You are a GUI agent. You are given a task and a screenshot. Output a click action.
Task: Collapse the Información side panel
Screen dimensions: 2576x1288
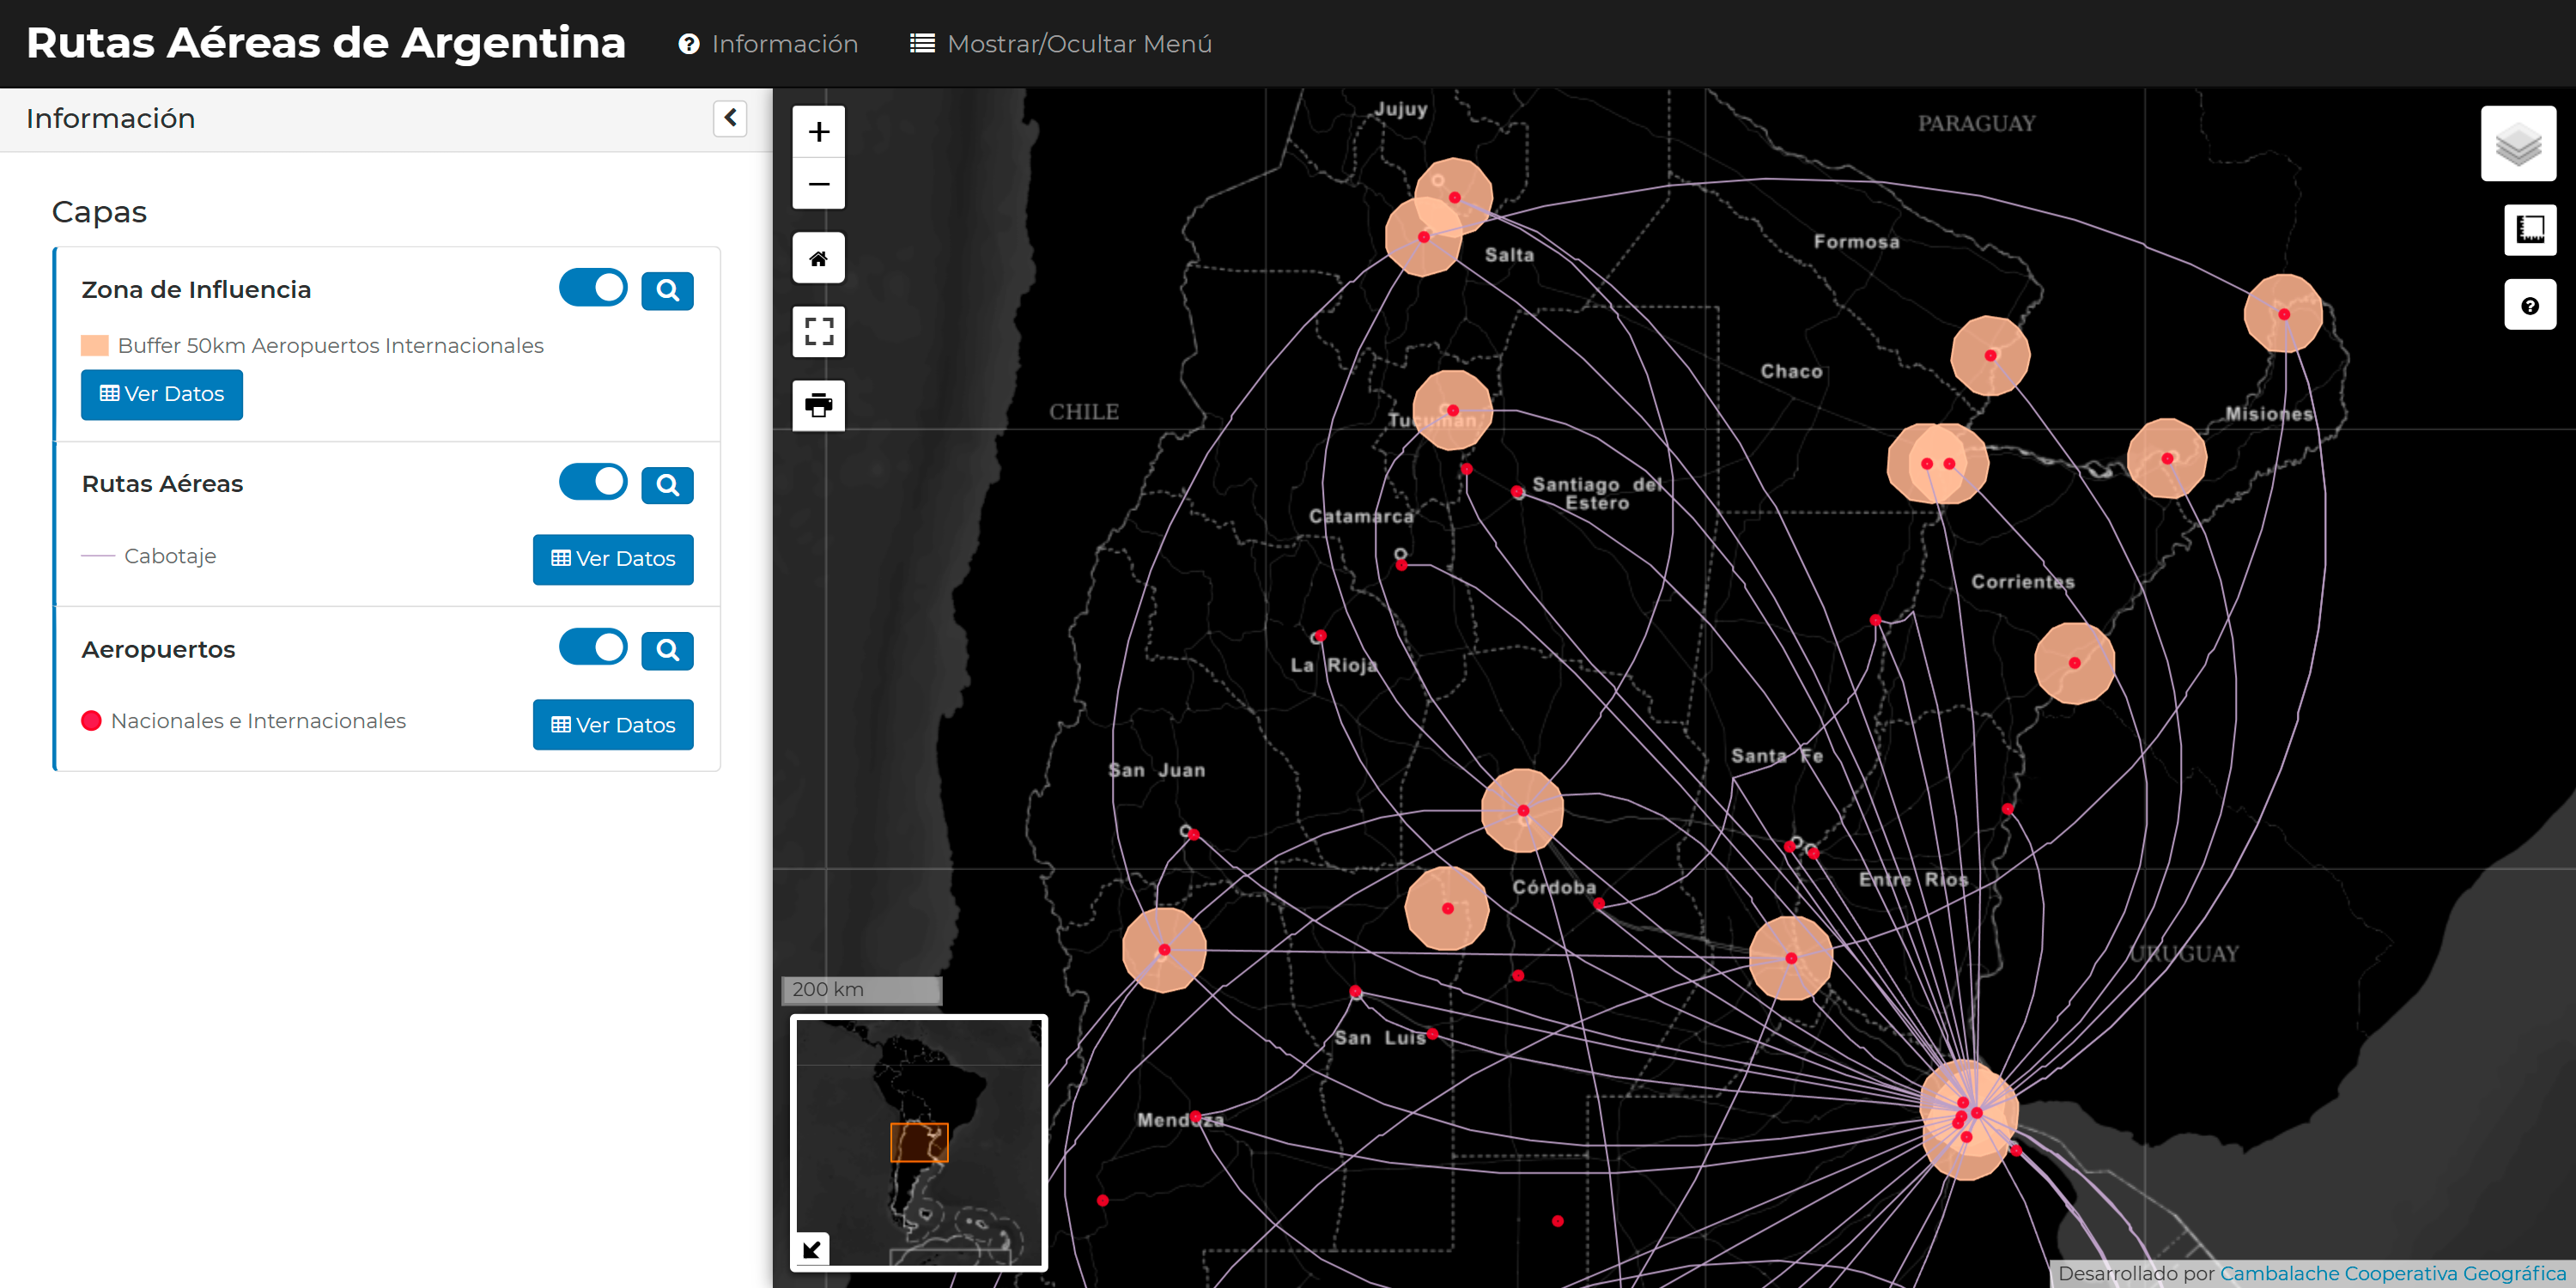(730, 118)
